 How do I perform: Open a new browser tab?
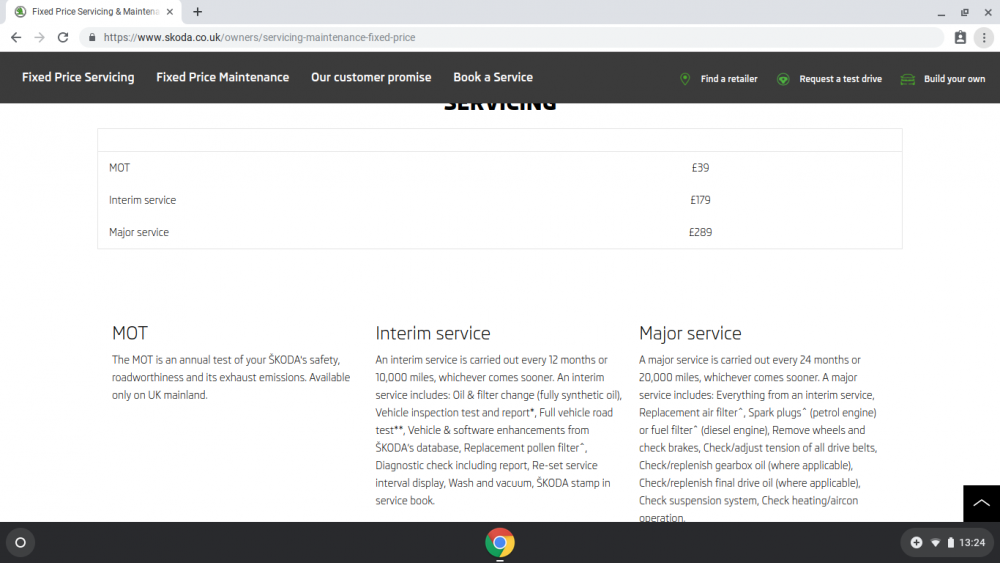pyautogui.click(x=198, y=11)
